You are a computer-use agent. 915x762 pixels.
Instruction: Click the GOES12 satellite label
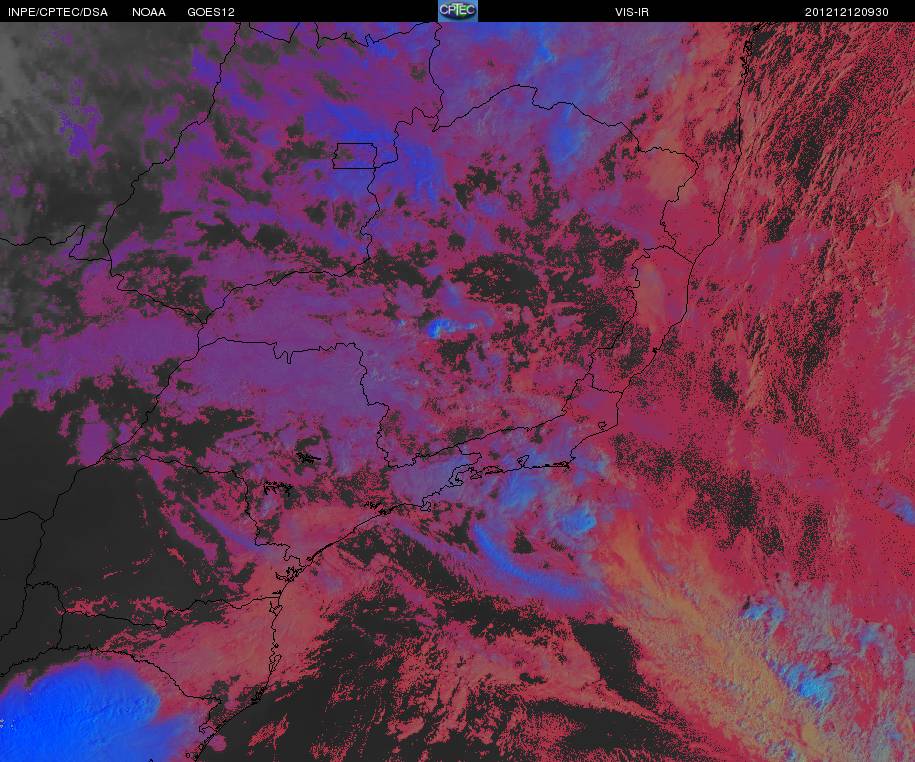[x=211, y=12]
